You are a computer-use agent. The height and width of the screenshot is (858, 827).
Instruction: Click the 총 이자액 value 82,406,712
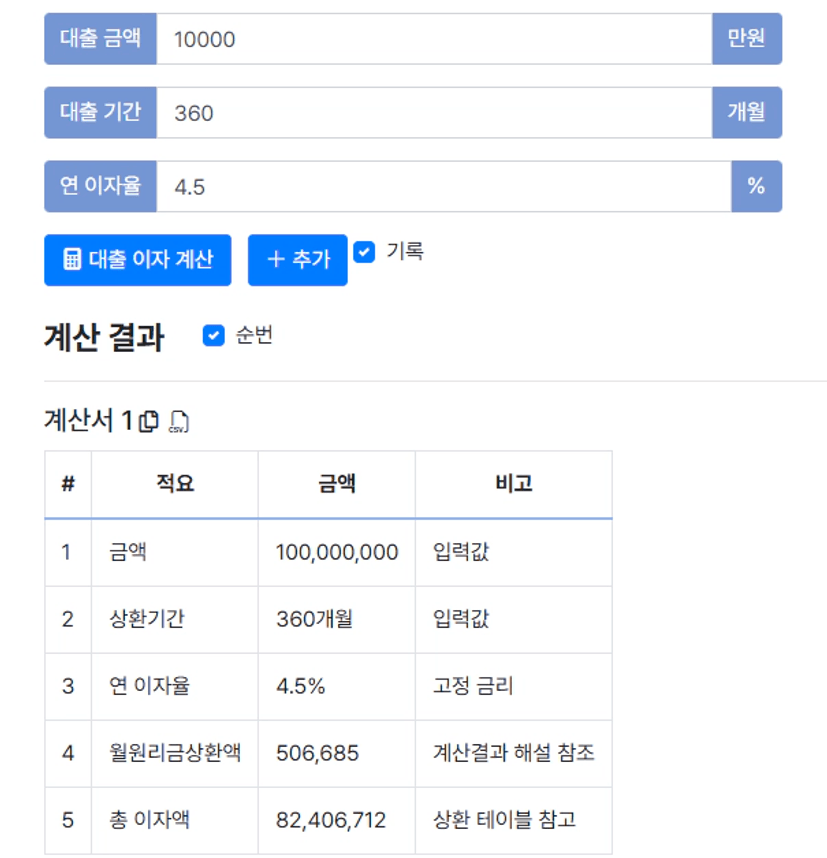pos(331,820)
